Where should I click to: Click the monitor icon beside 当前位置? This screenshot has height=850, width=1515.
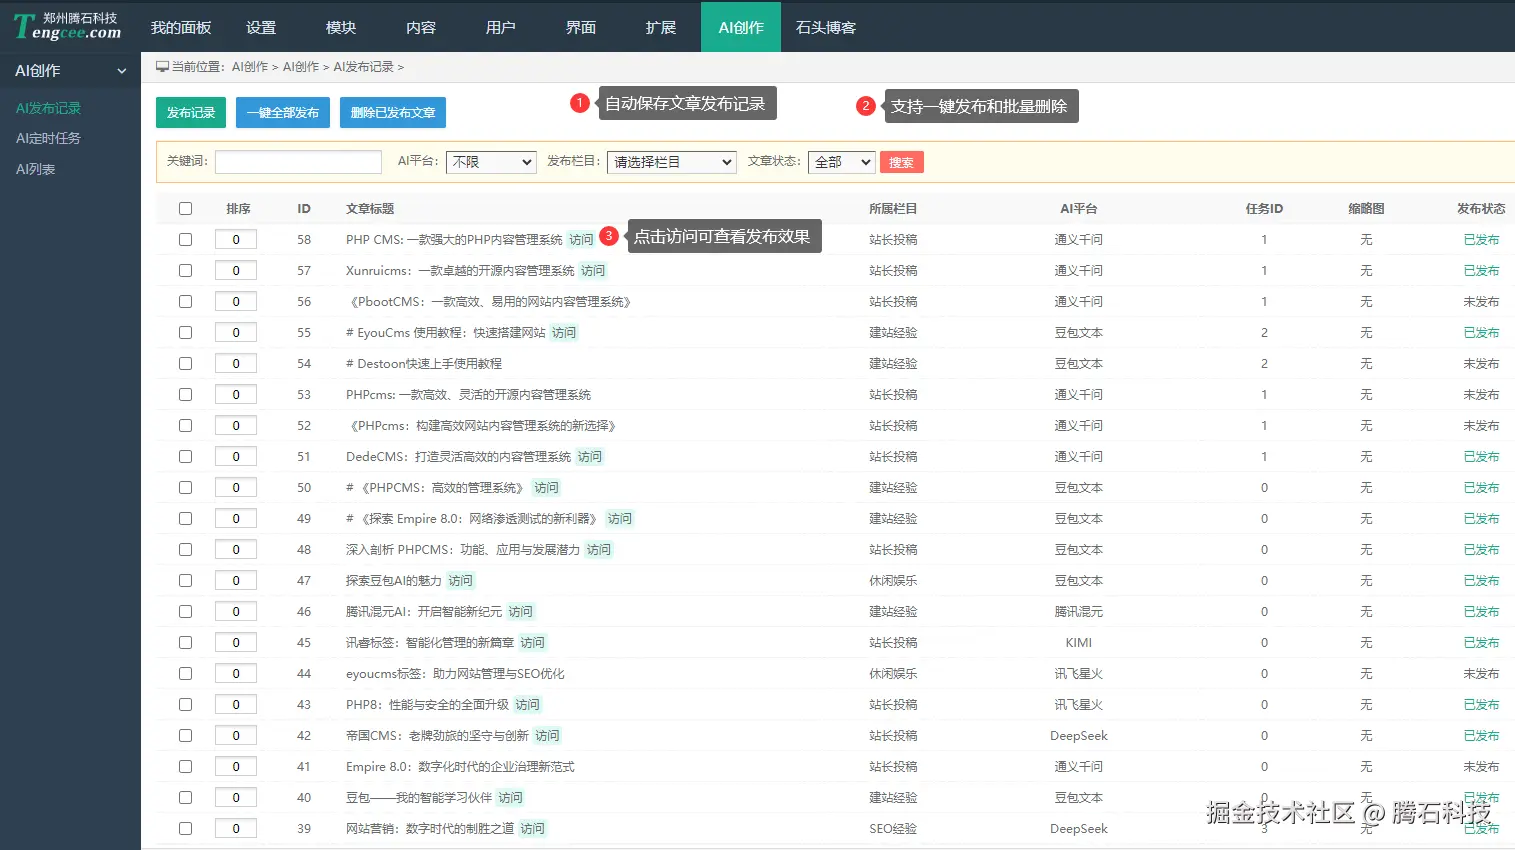162,67
